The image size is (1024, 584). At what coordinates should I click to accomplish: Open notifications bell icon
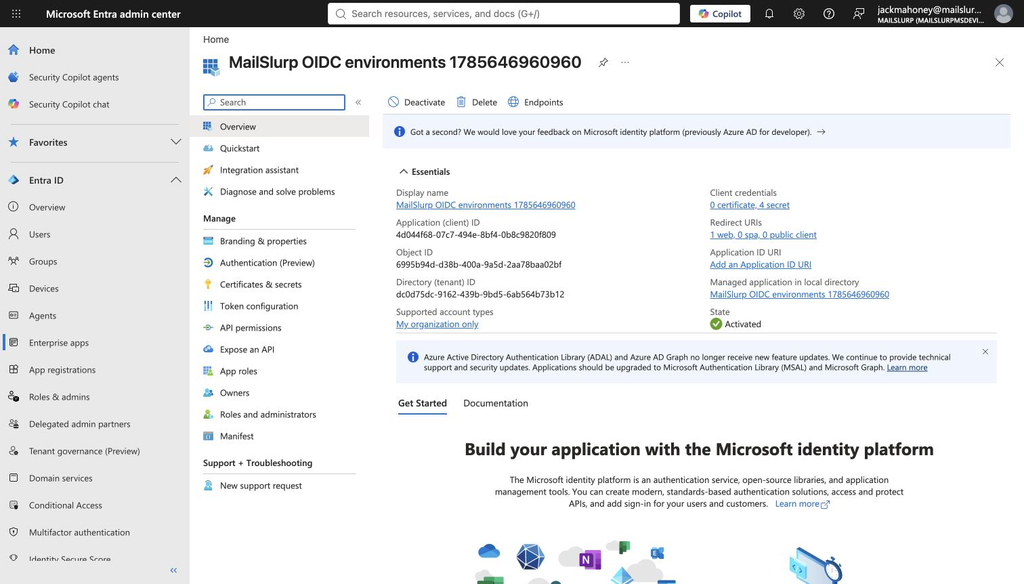point(769,14)
